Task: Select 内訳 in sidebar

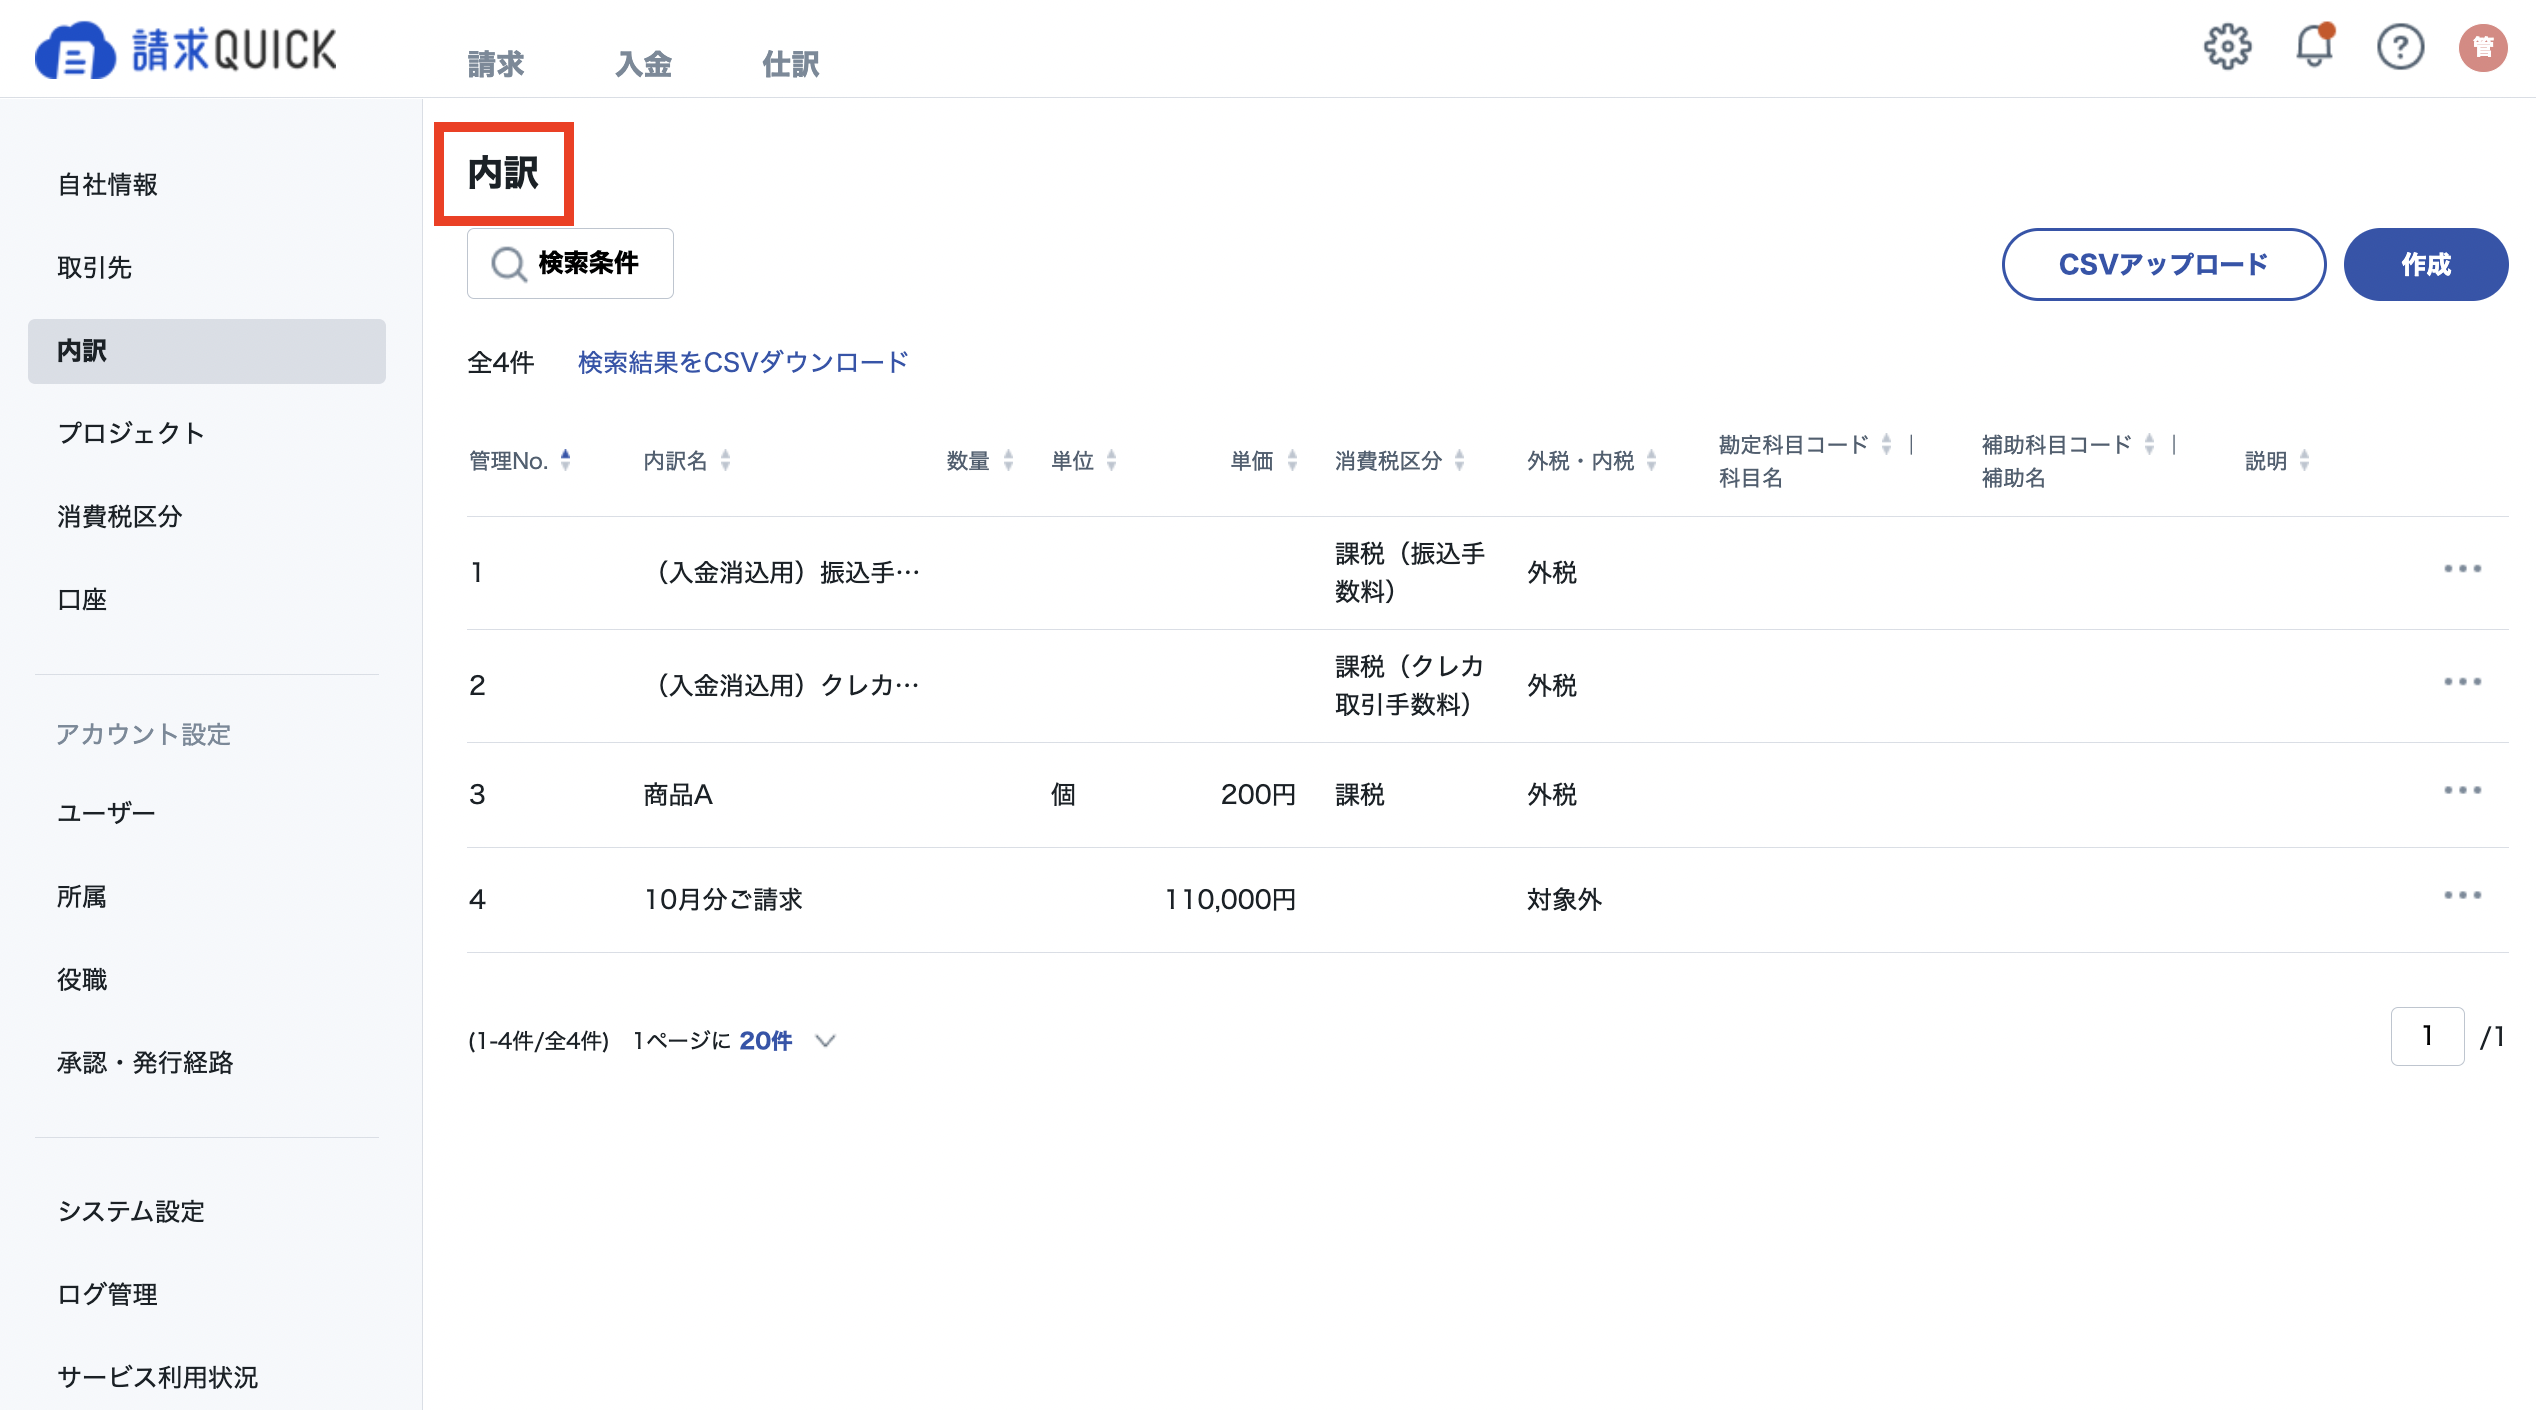Action: pos(207,351)
